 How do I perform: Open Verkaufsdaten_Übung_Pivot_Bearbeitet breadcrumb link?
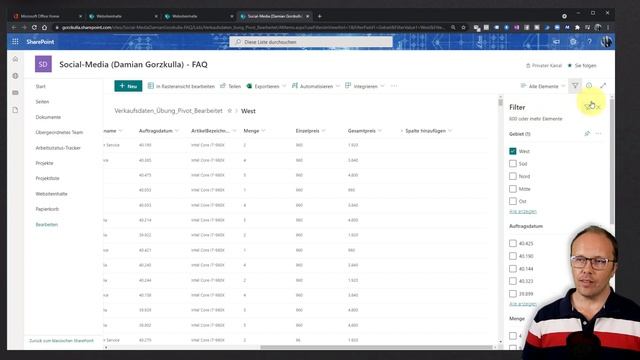[x=169, y=111]
